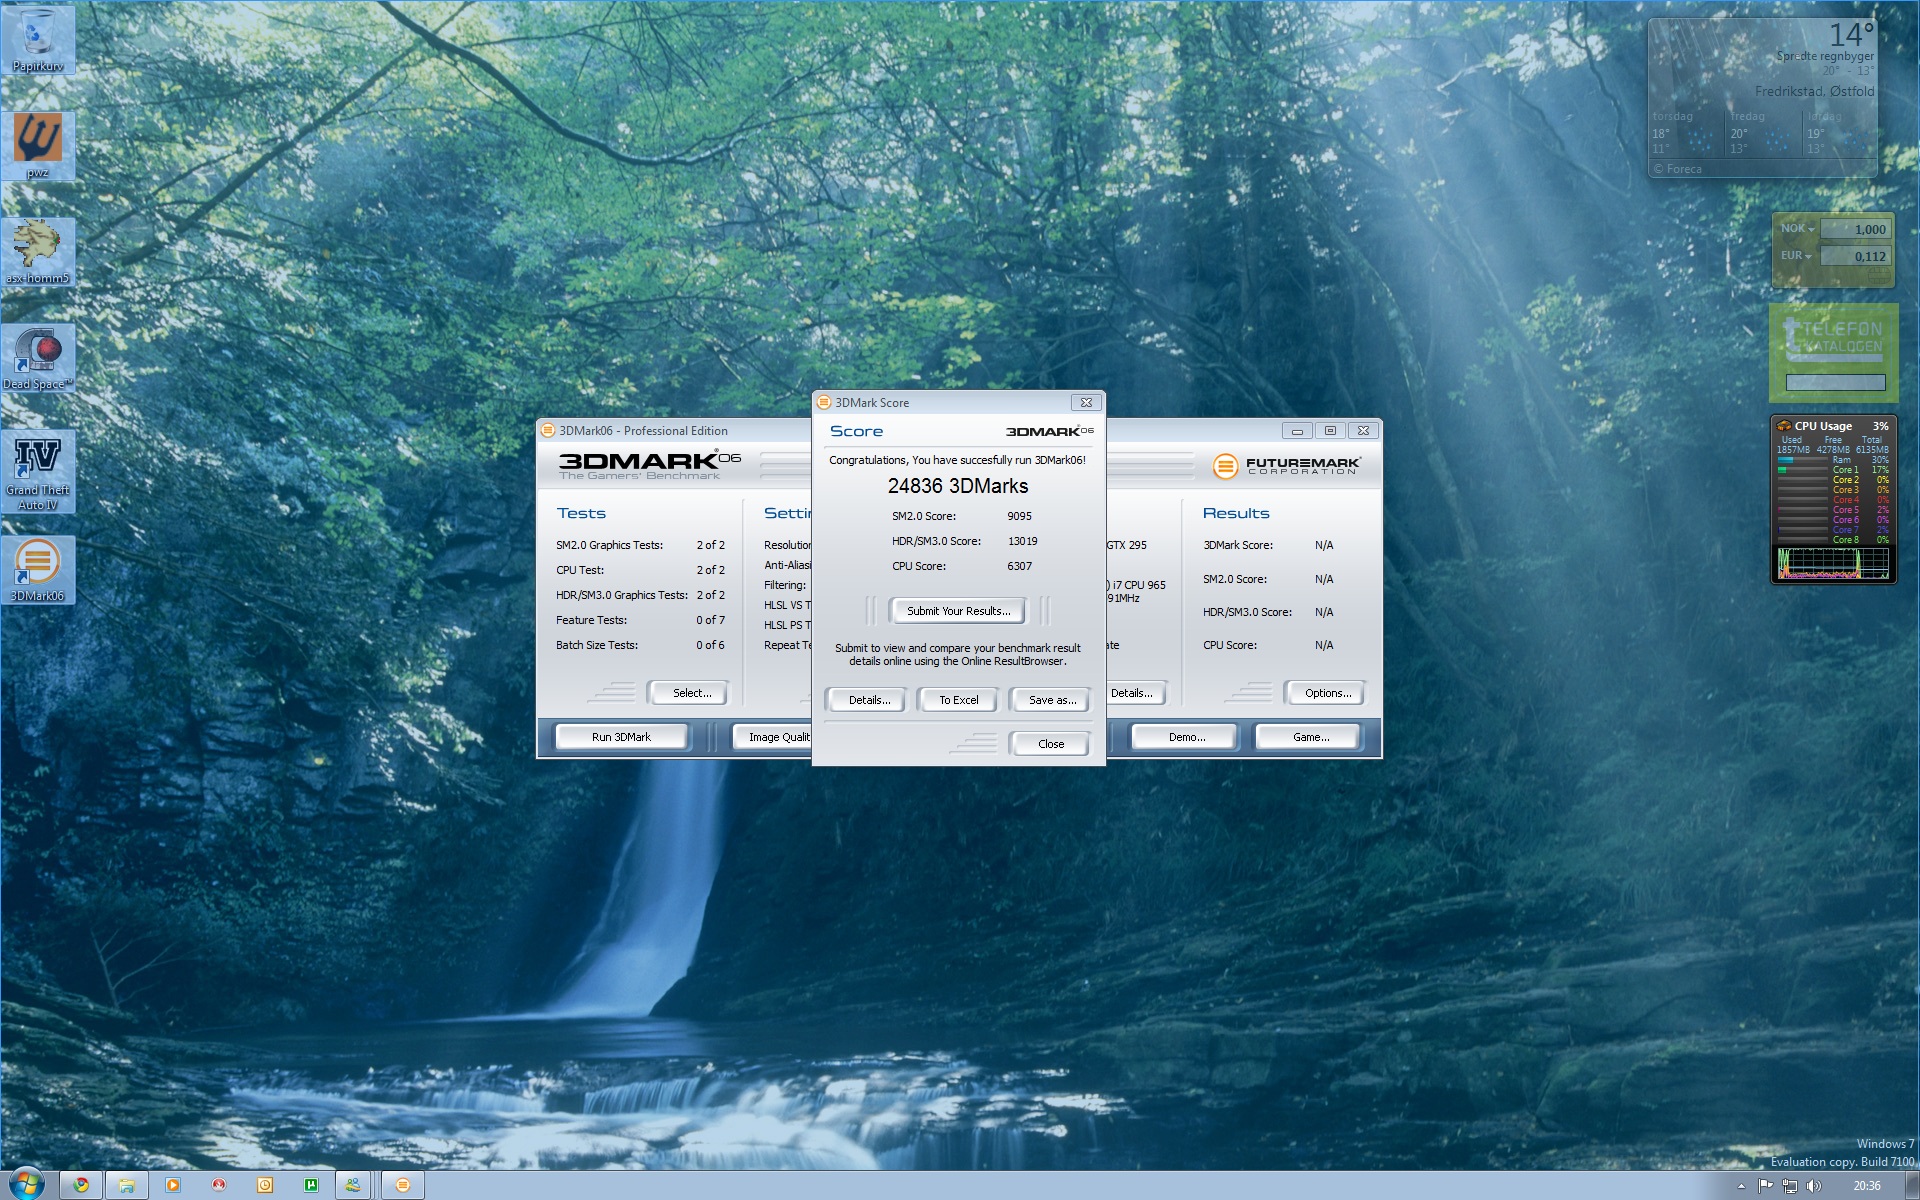Open the Action Center flag icon
1920x1200 pixels.
coord(1765,1186)
